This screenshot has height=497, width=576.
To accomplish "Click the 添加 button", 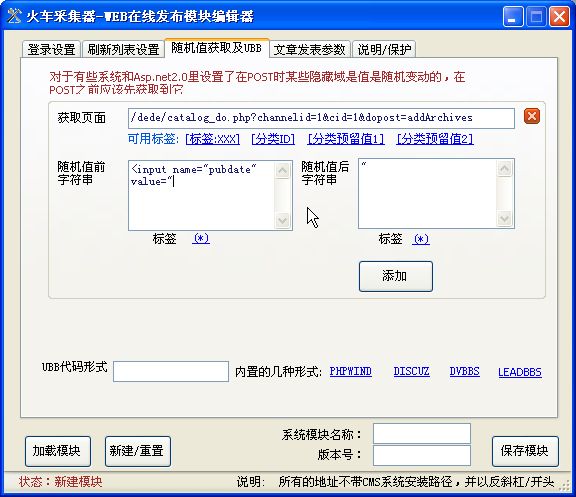I will (396, 276).
